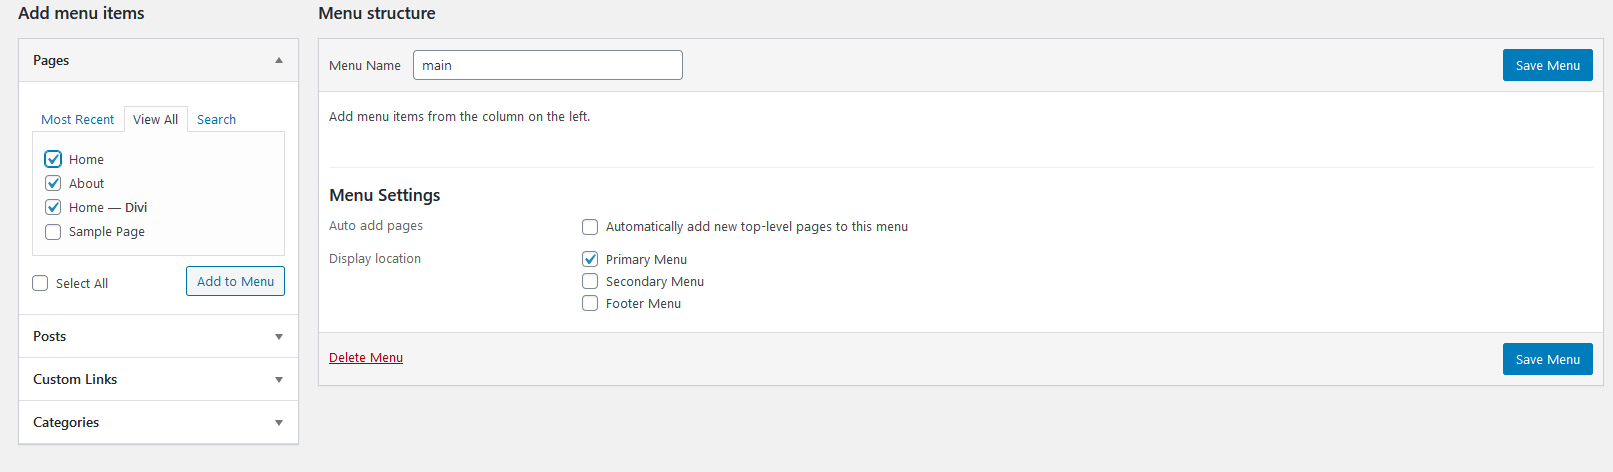Image resolution: width=1613 pixels, height=472 pixels.
Task: Switch to the Most Recent tab
Action: [x=77, y=119]
